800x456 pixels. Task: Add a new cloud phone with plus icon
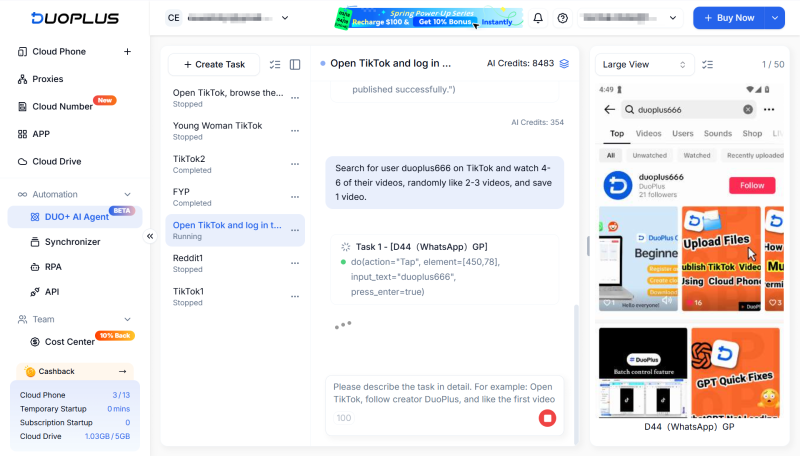click(128, 52)
